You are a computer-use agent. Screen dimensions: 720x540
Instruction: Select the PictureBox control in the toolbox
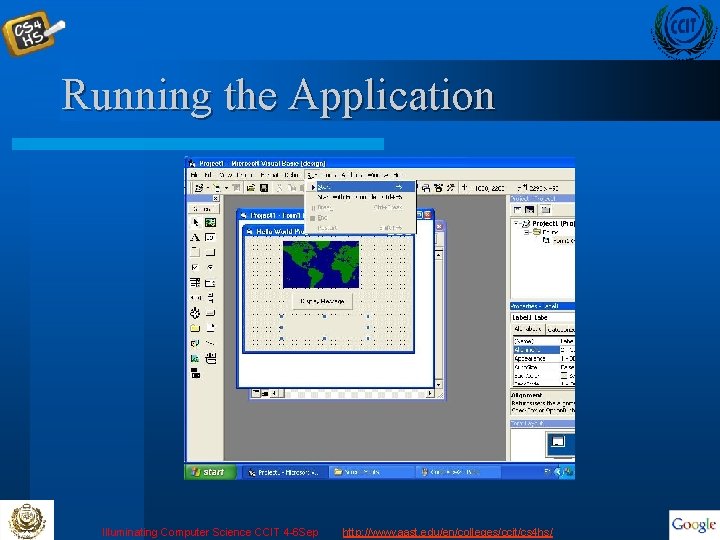(210, 223)
